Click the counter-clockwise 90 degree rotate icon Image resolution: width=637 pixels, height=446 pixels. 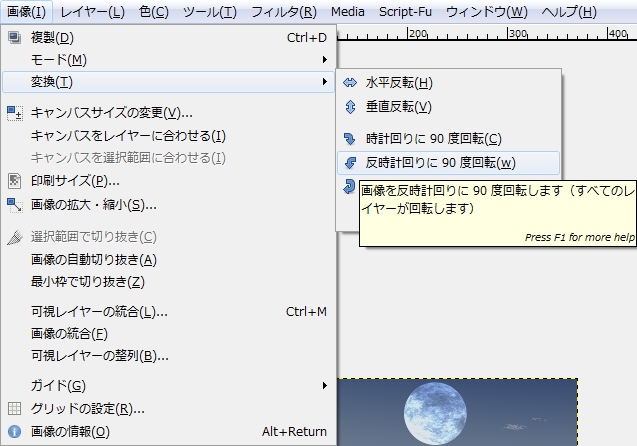tap(350, 163)
